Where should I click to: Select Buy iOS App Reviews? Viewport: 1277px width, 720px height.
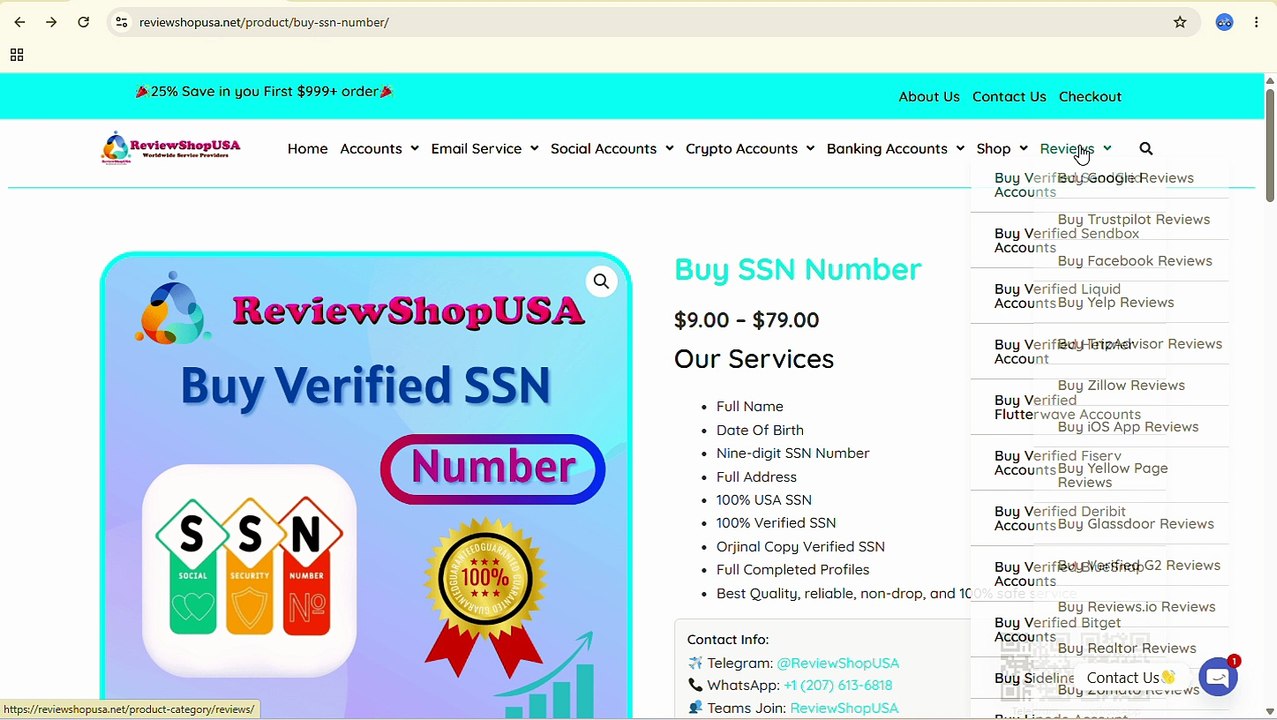[1127, 427]
